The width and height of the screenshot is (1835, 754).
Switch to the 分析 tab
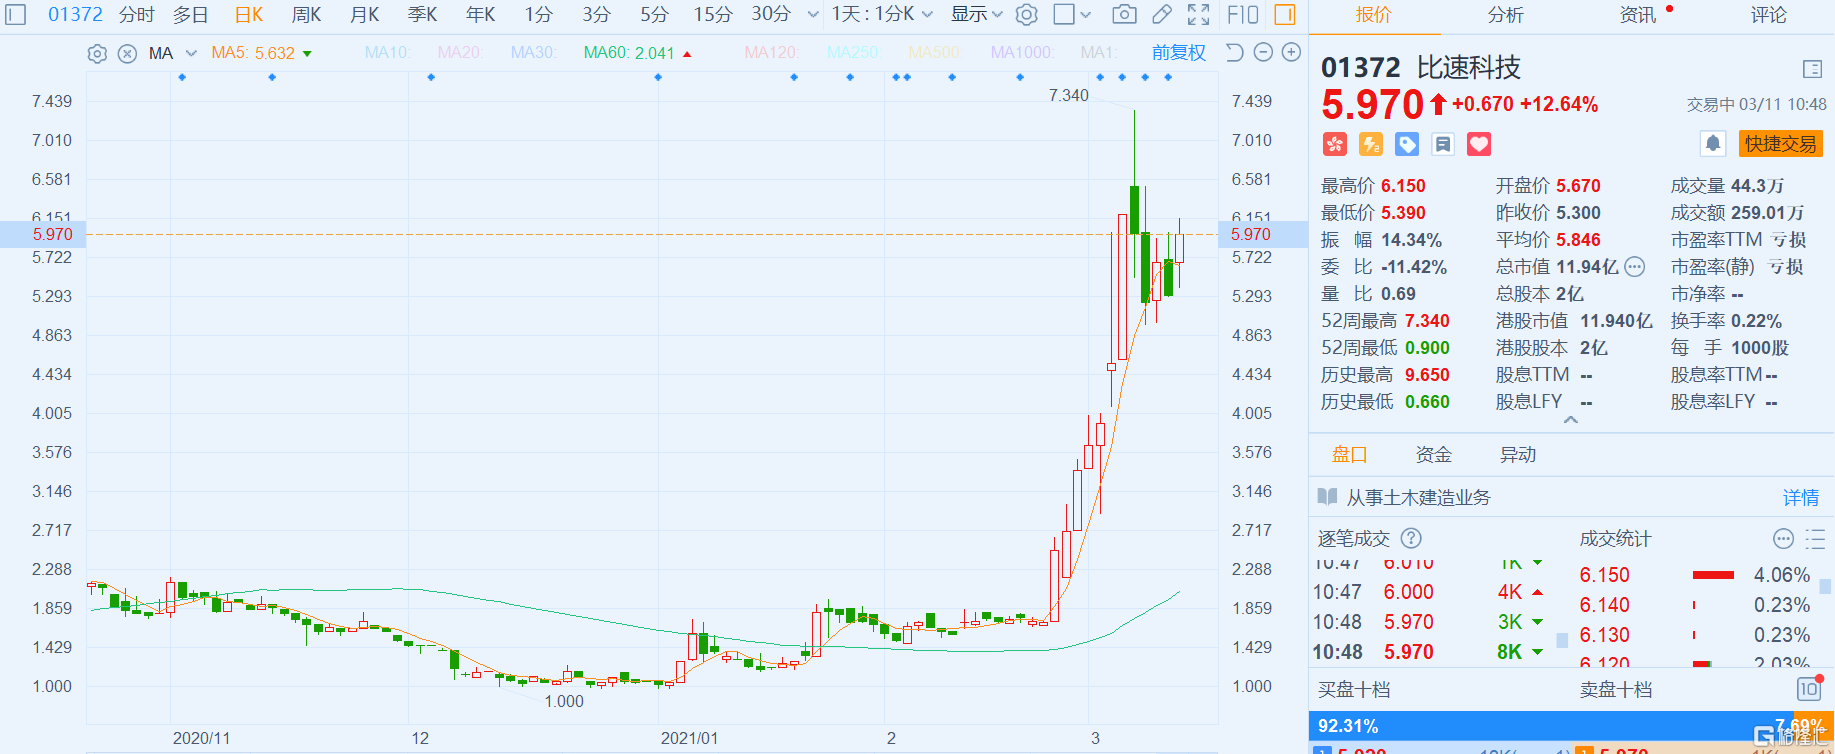pos(1505,15)
